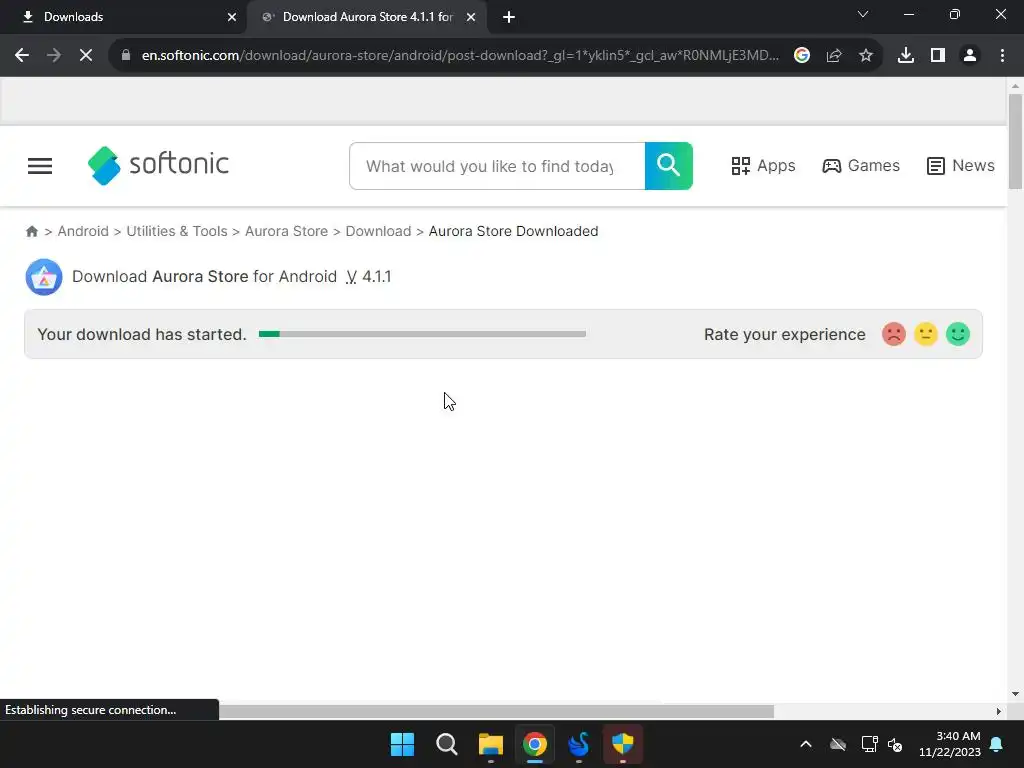This screenshot has height=768, width=1024.
Task: Open the Apps section
Action: [x=763, y=166]
